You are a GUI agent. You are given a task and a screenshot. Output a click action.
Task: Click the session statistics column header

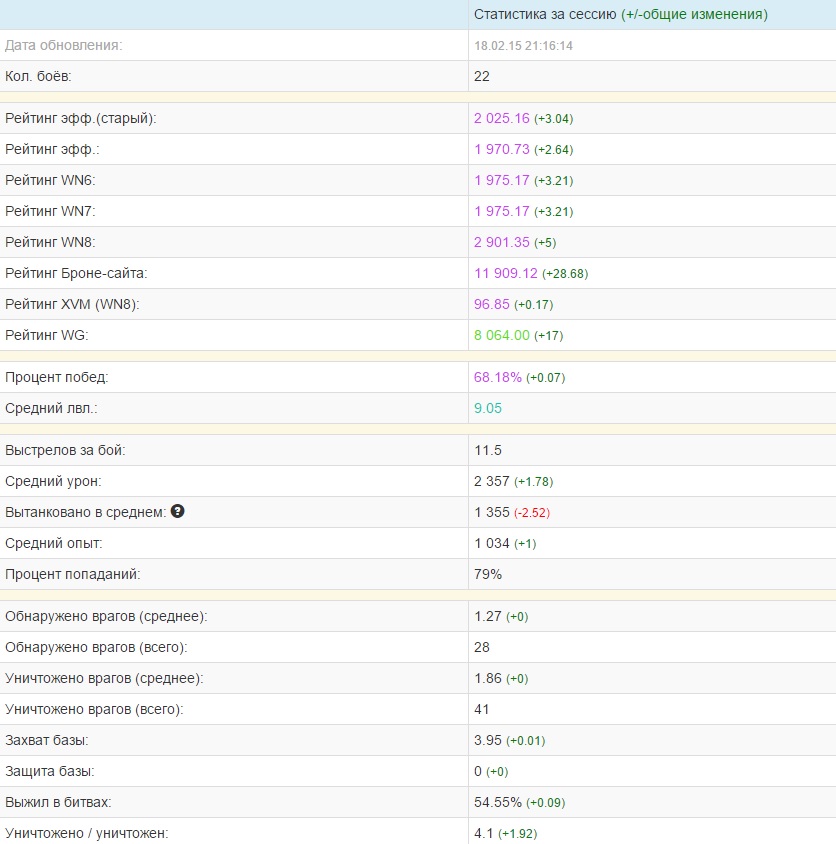pos(620,15)
